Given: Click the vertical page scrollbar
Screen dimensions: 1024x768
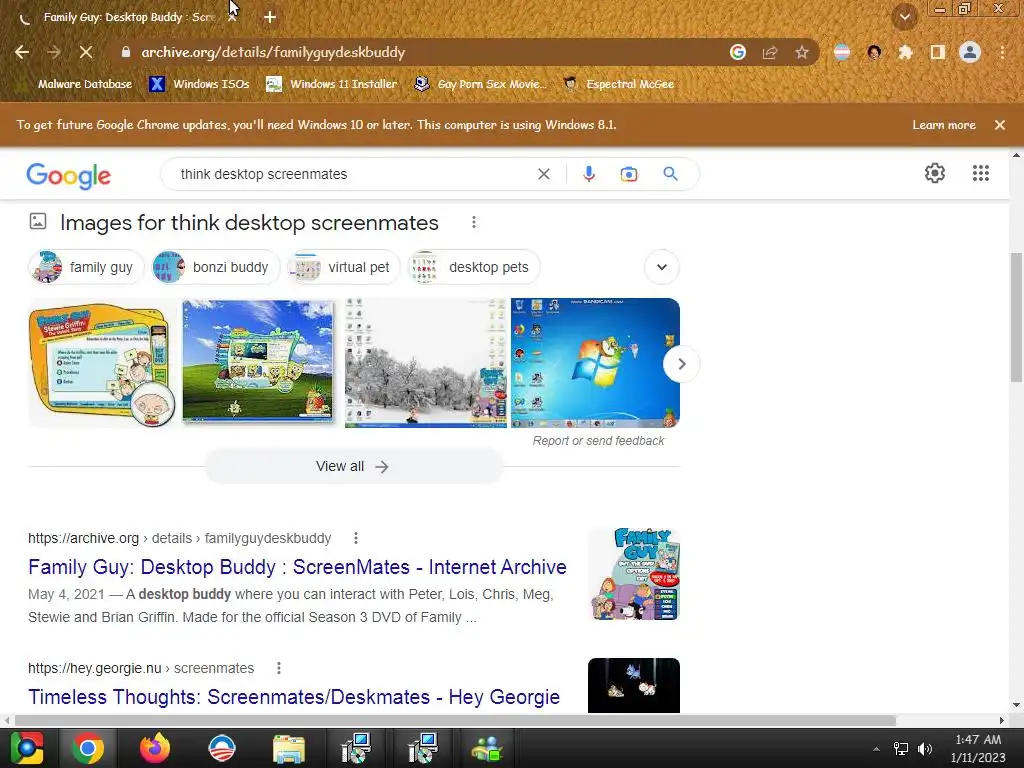Looking at the screenshot, I should point(1016,317).
